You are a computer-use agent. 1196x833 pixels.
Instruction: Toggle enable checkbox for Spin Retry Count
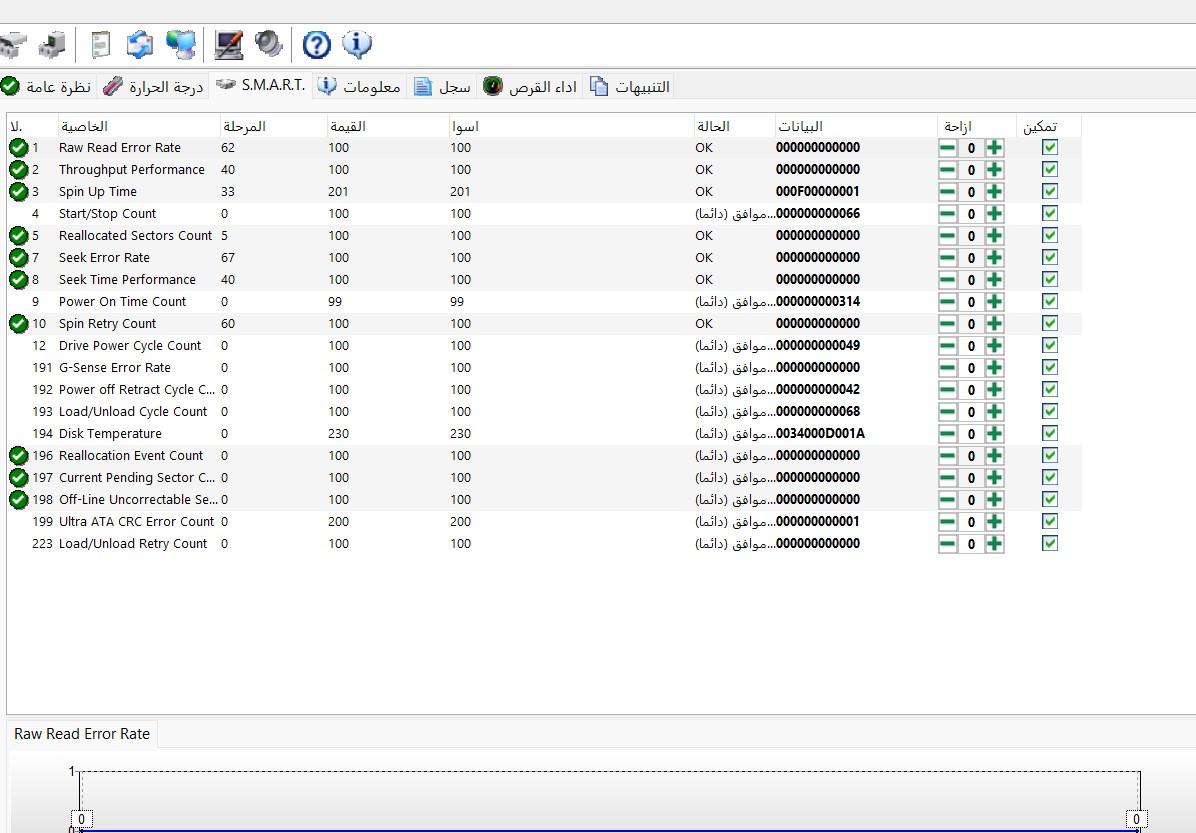pos(1050,323)
